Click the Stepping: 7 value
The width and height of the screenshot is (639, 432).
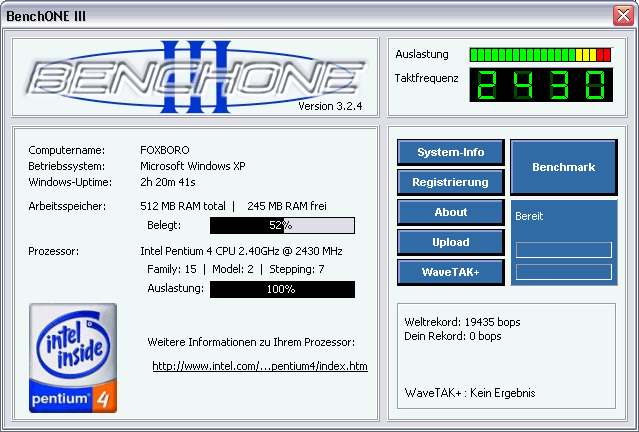[x=297, y=269]
